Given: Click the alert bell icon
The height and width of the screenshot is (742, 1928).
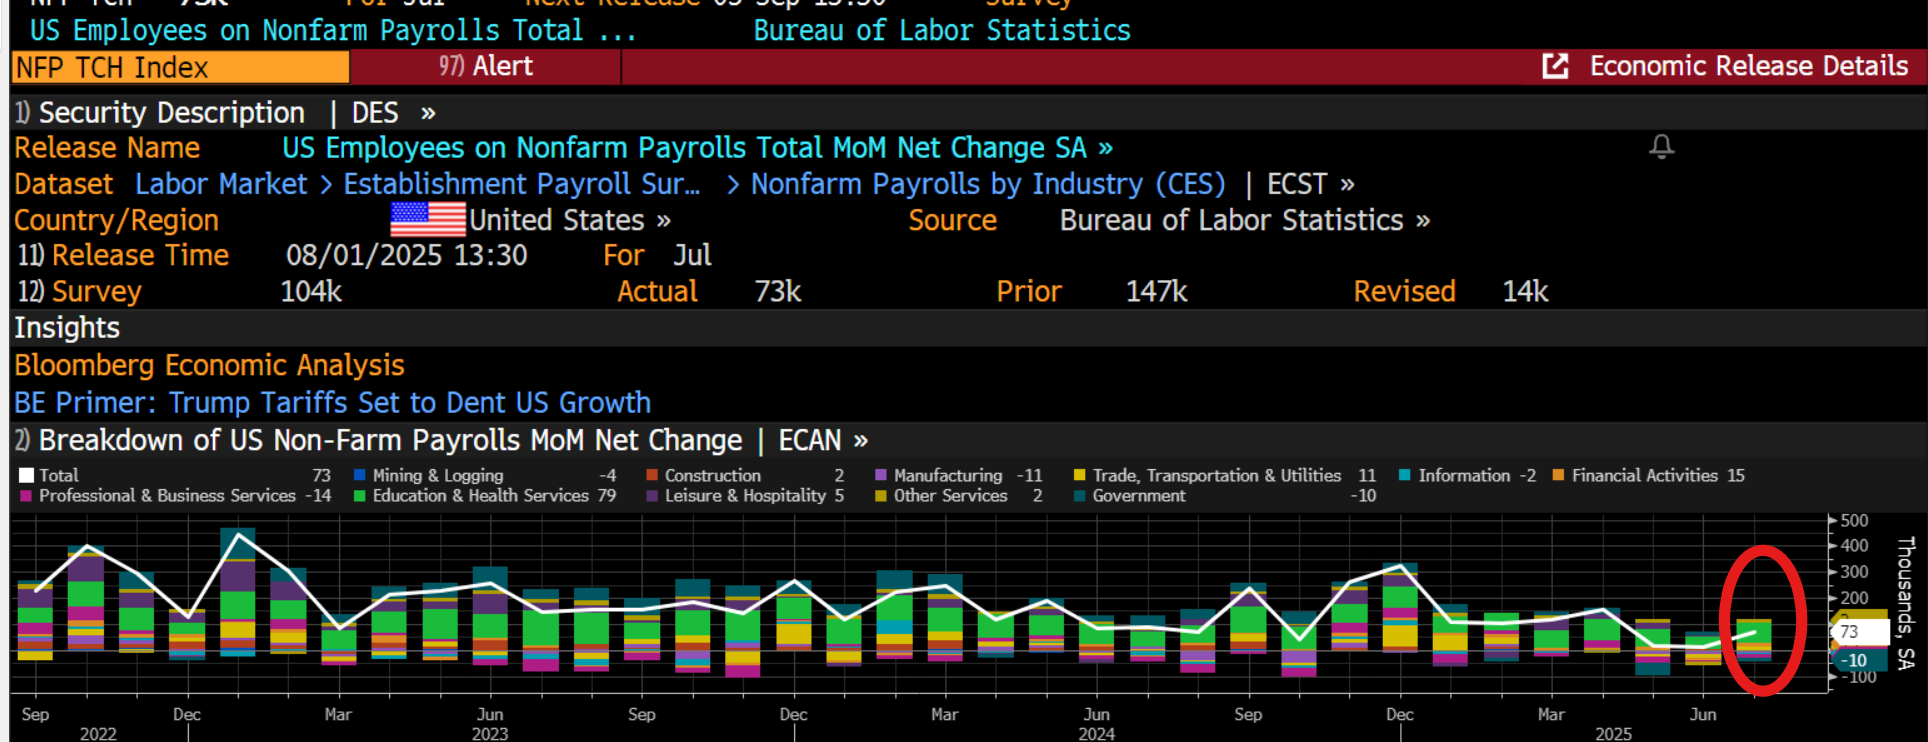Looking at the screenshot, I should point(1661,147).
